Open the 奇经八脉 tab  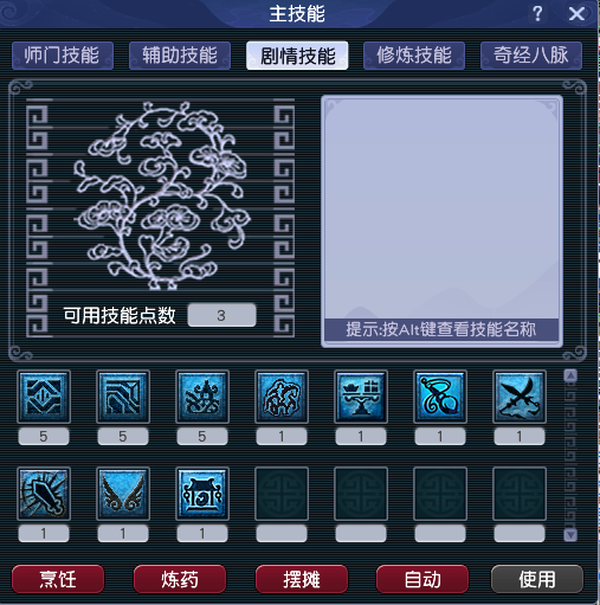tap(531, 56)
